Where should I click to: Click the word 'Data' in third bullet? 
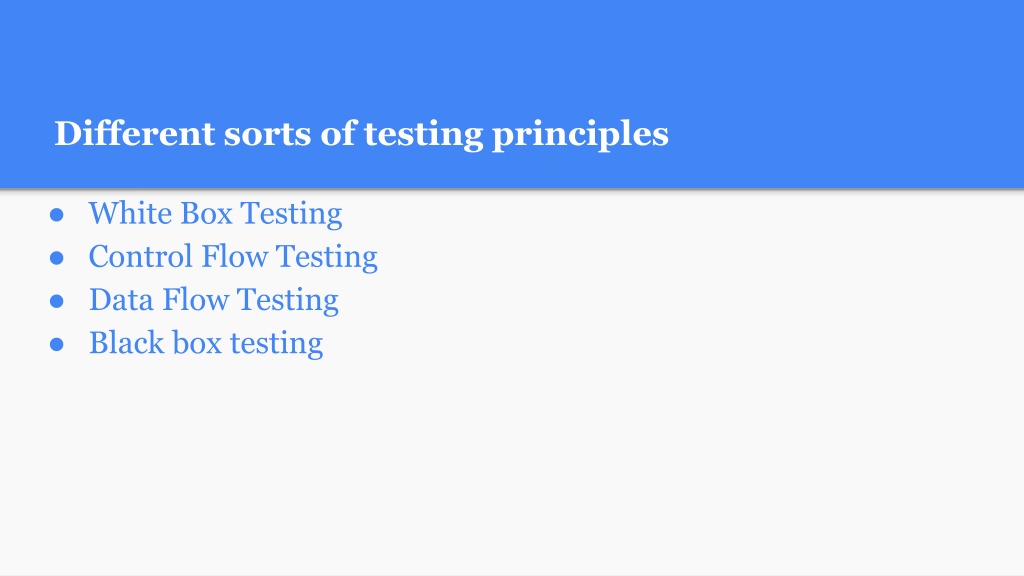(x=121, y=299)
